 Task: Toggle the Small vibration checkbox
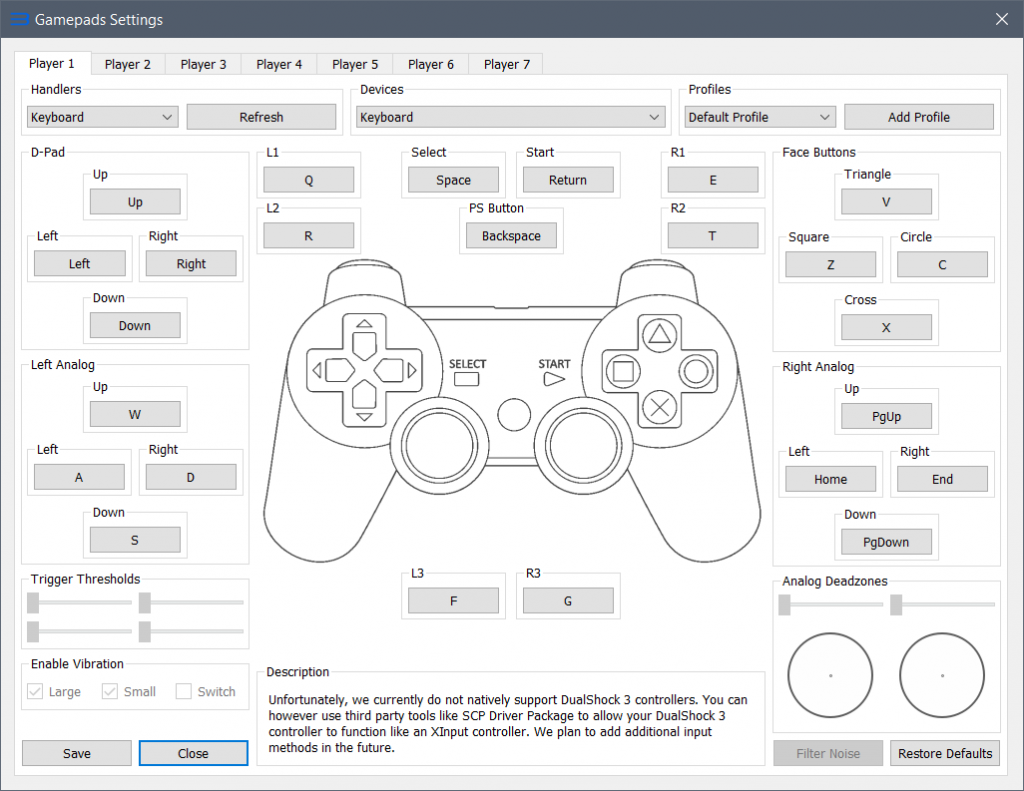coord(110,692)
